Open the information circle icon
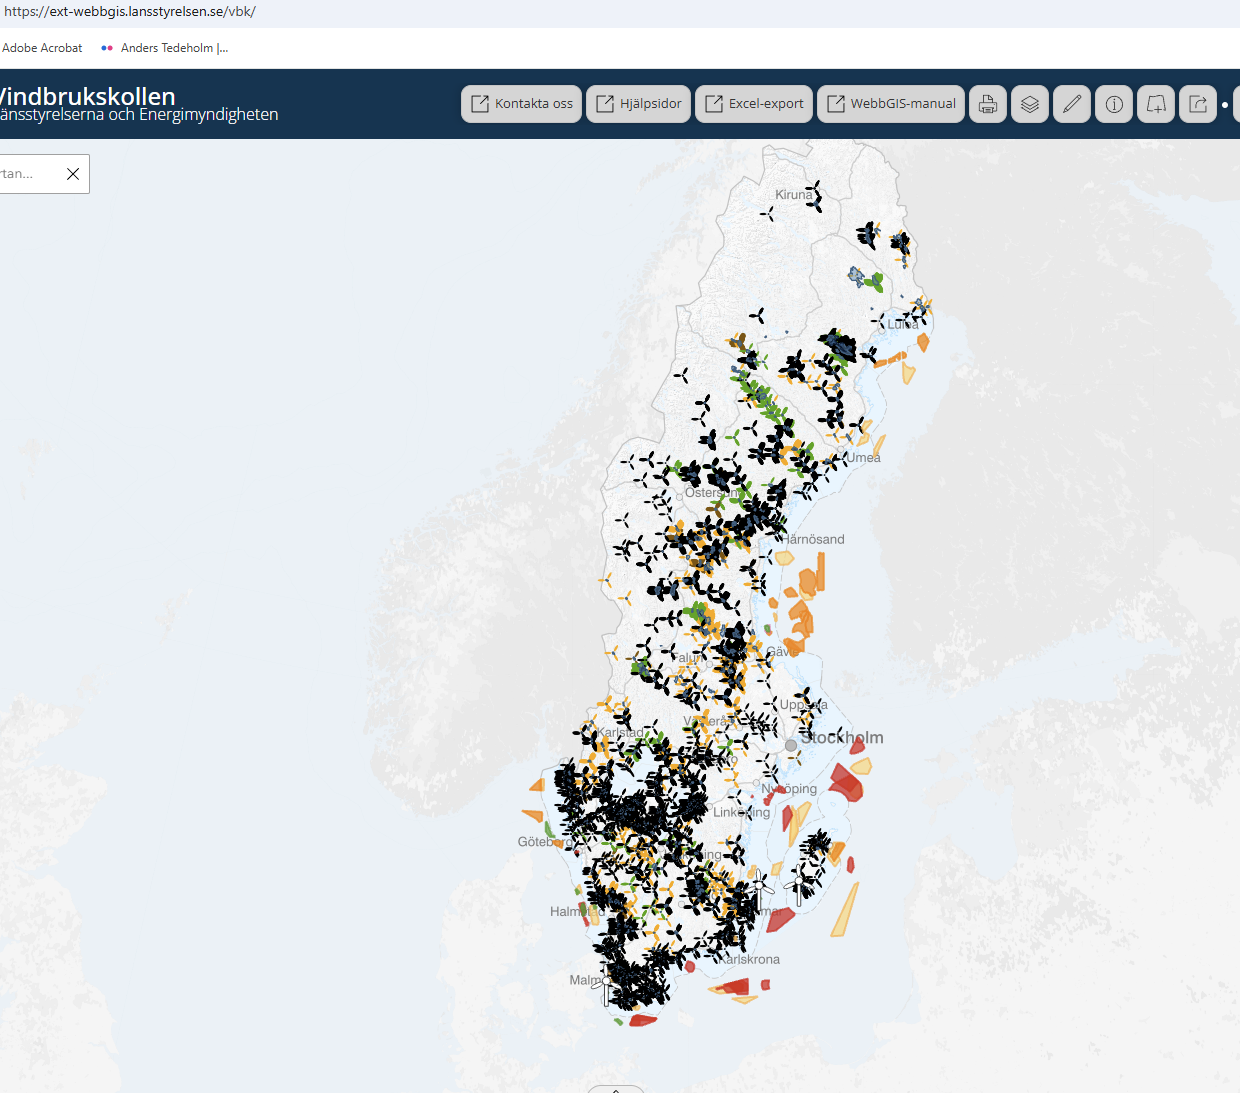1240x1093 pixels. 1114,104
